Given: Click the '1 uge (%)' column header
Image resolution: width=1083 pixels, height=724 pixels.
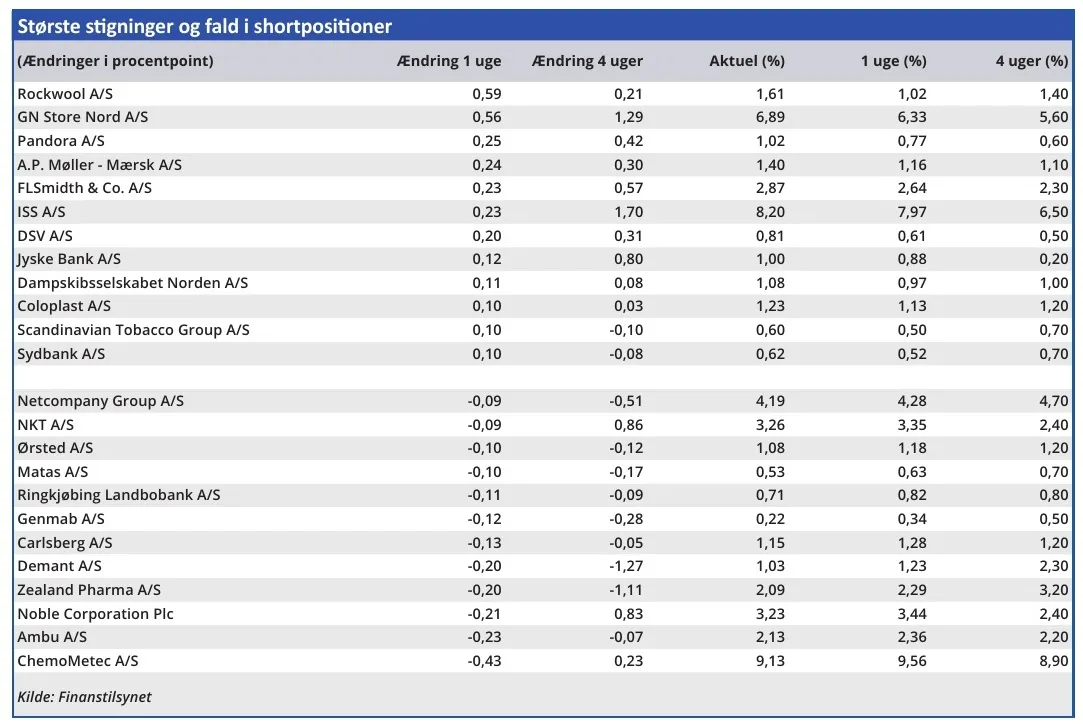Looking at the screenshot, I should point(893,61).
